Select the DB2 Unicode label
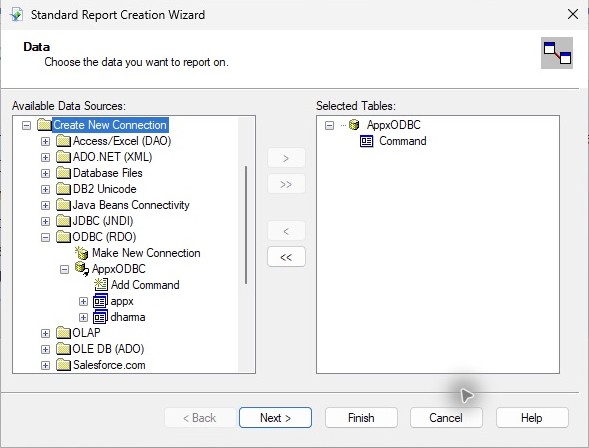This screenshot has width=589, height=448. tap(104, 189)
